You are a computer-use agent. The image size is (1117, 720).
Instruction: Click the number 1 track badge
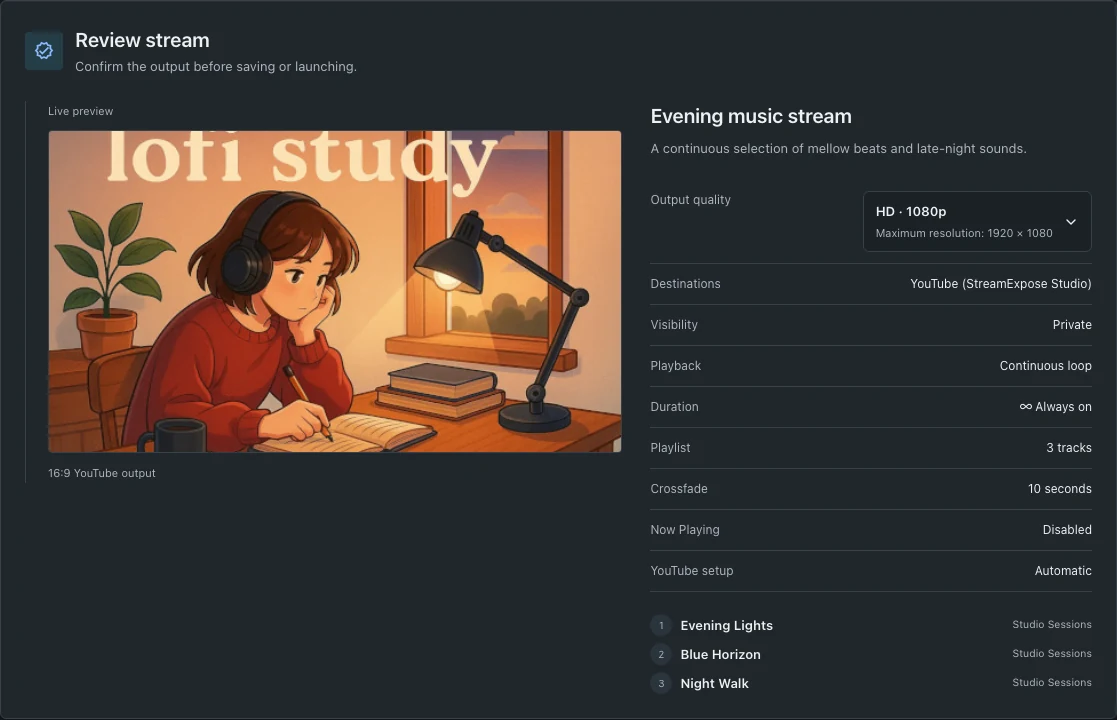point(661,625)
